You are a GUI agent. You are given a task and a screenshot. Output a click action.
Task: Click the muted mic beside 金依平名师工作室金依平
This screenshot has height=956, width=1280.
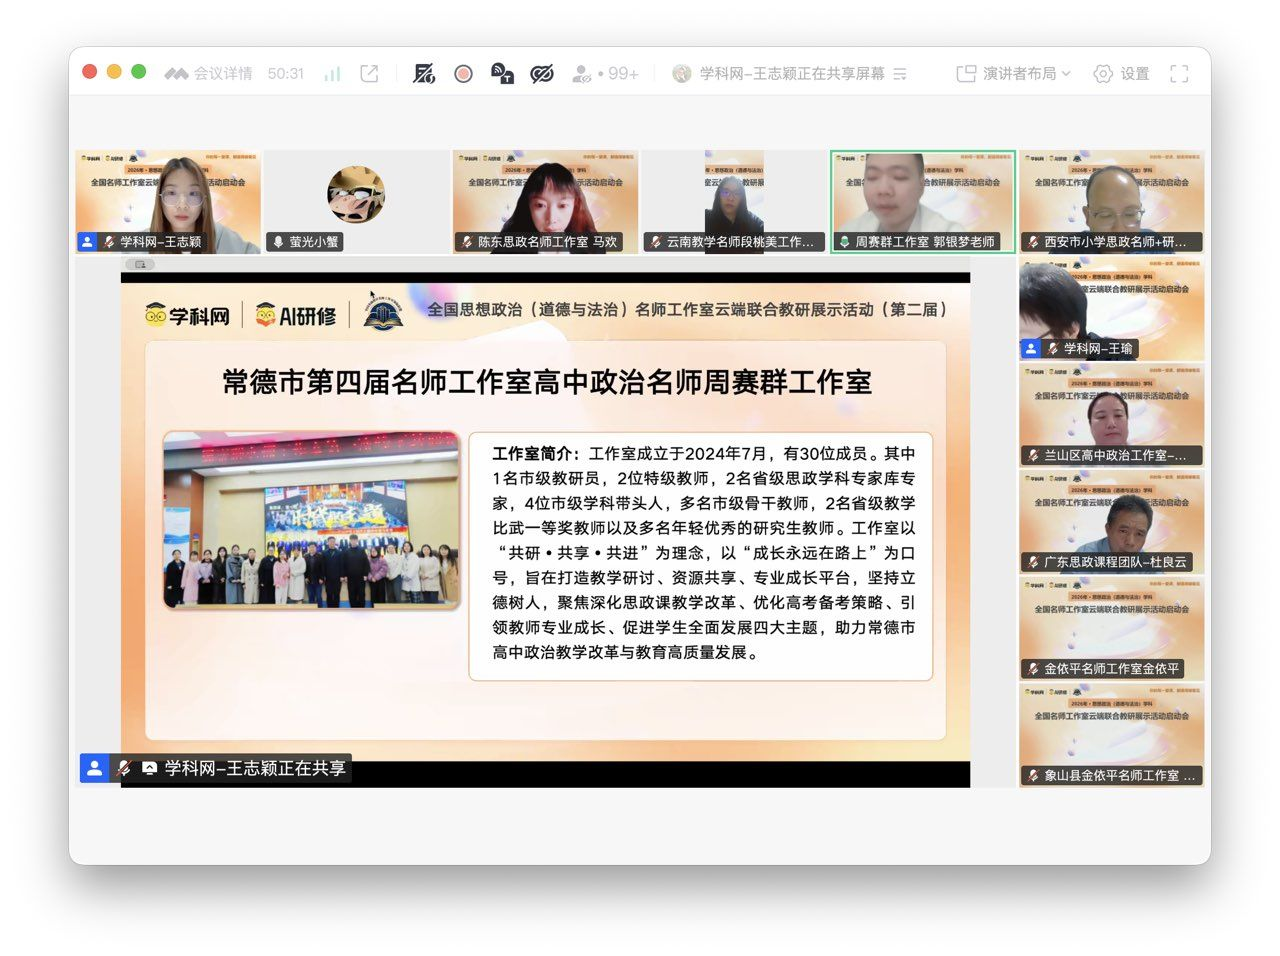[1033, 669]
